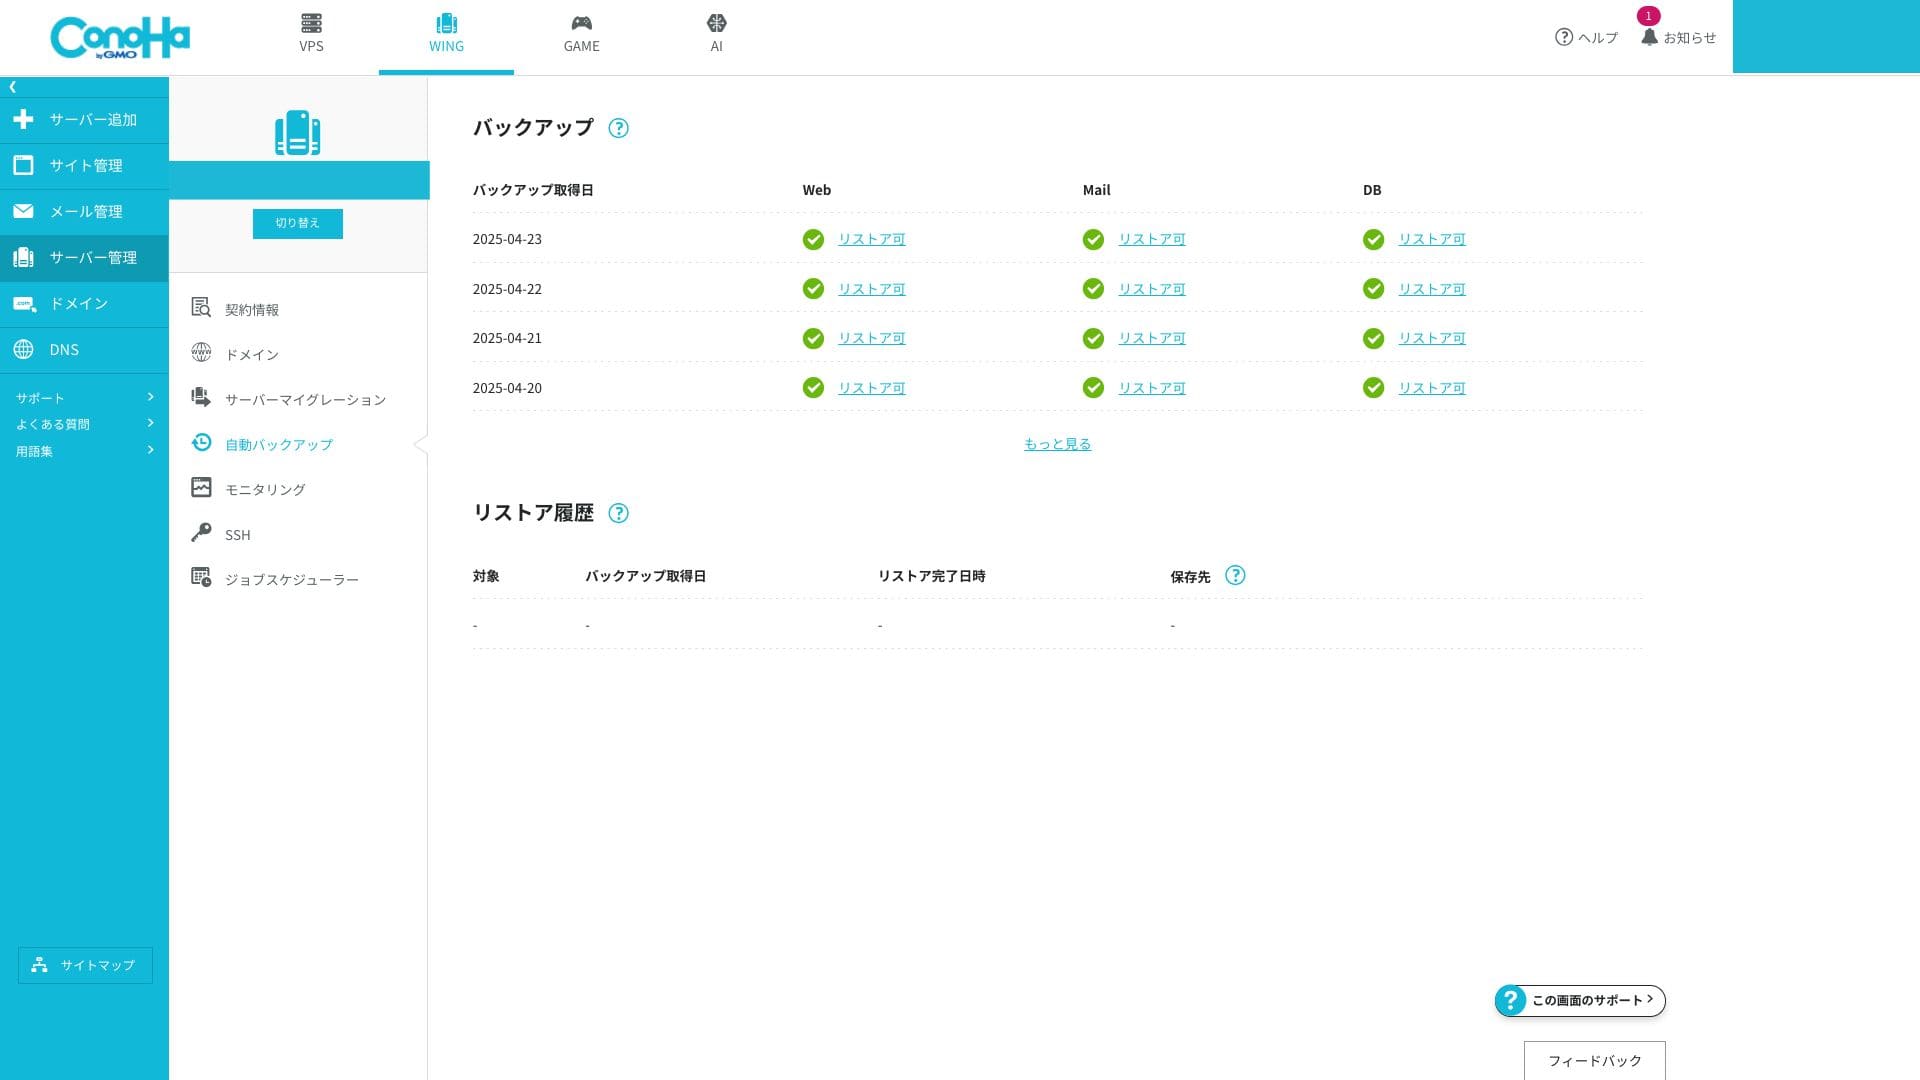The height and width of the screenshot is (1080, 1920).
Task: Click the help icon beside 保存先 column
Action: pos(1235,575)
